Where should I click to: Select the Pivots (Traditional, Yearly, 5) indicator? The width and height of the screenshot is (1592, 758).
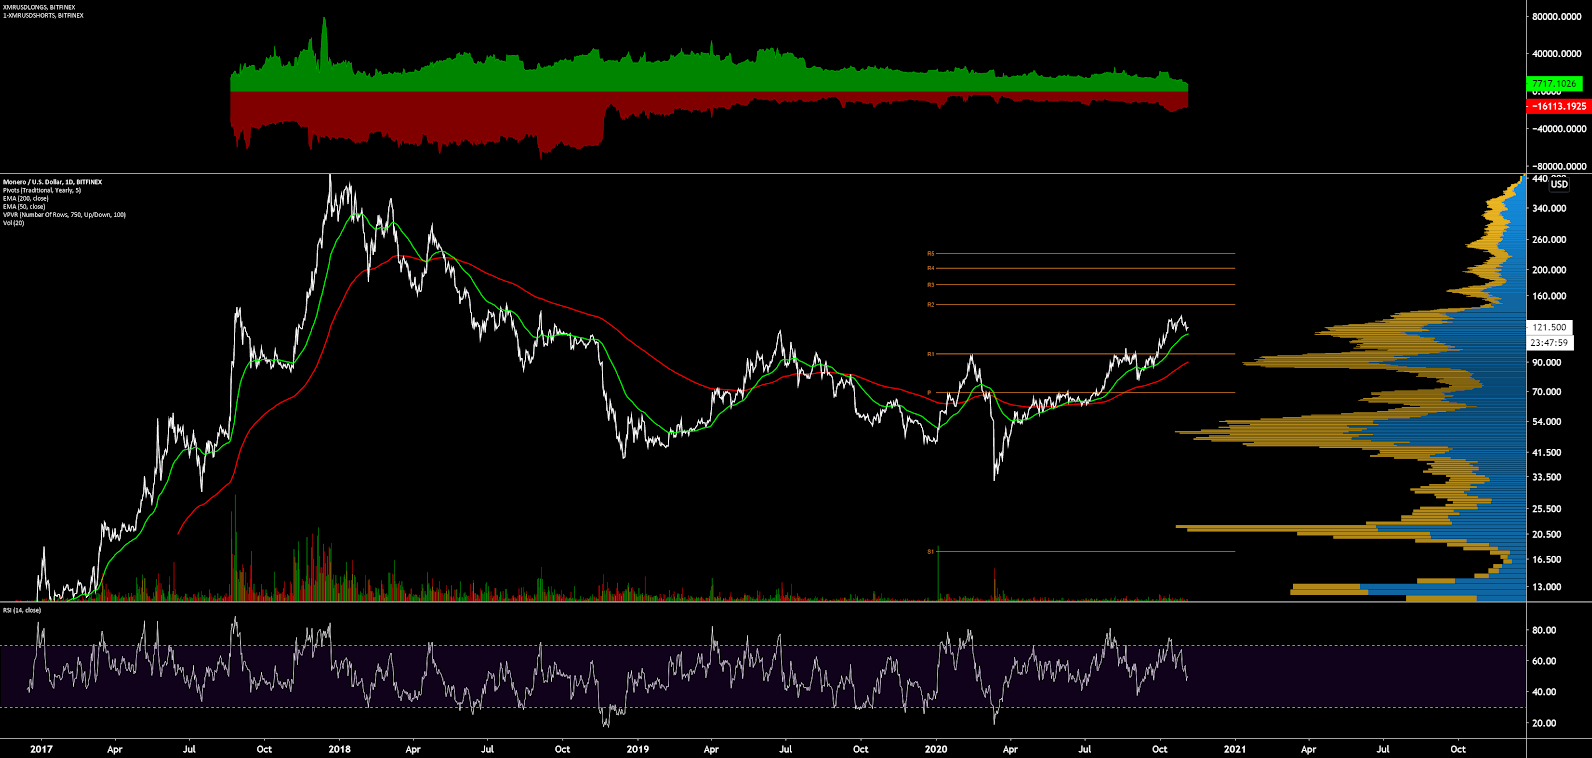tap(42, 190)
